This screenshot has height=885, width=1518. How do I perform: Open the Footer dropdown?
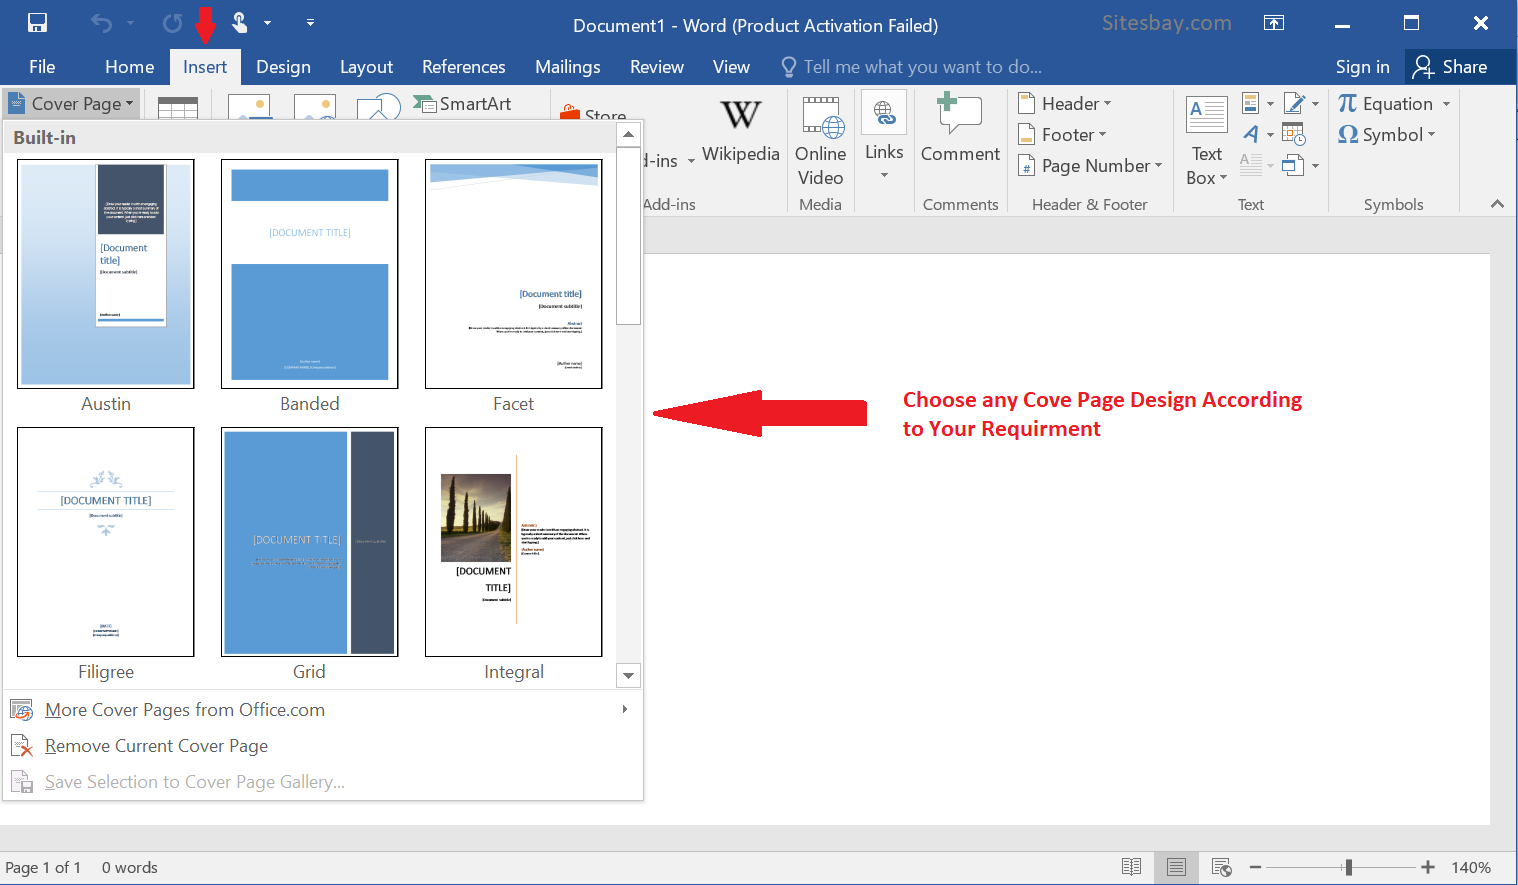coord(1062,135)
